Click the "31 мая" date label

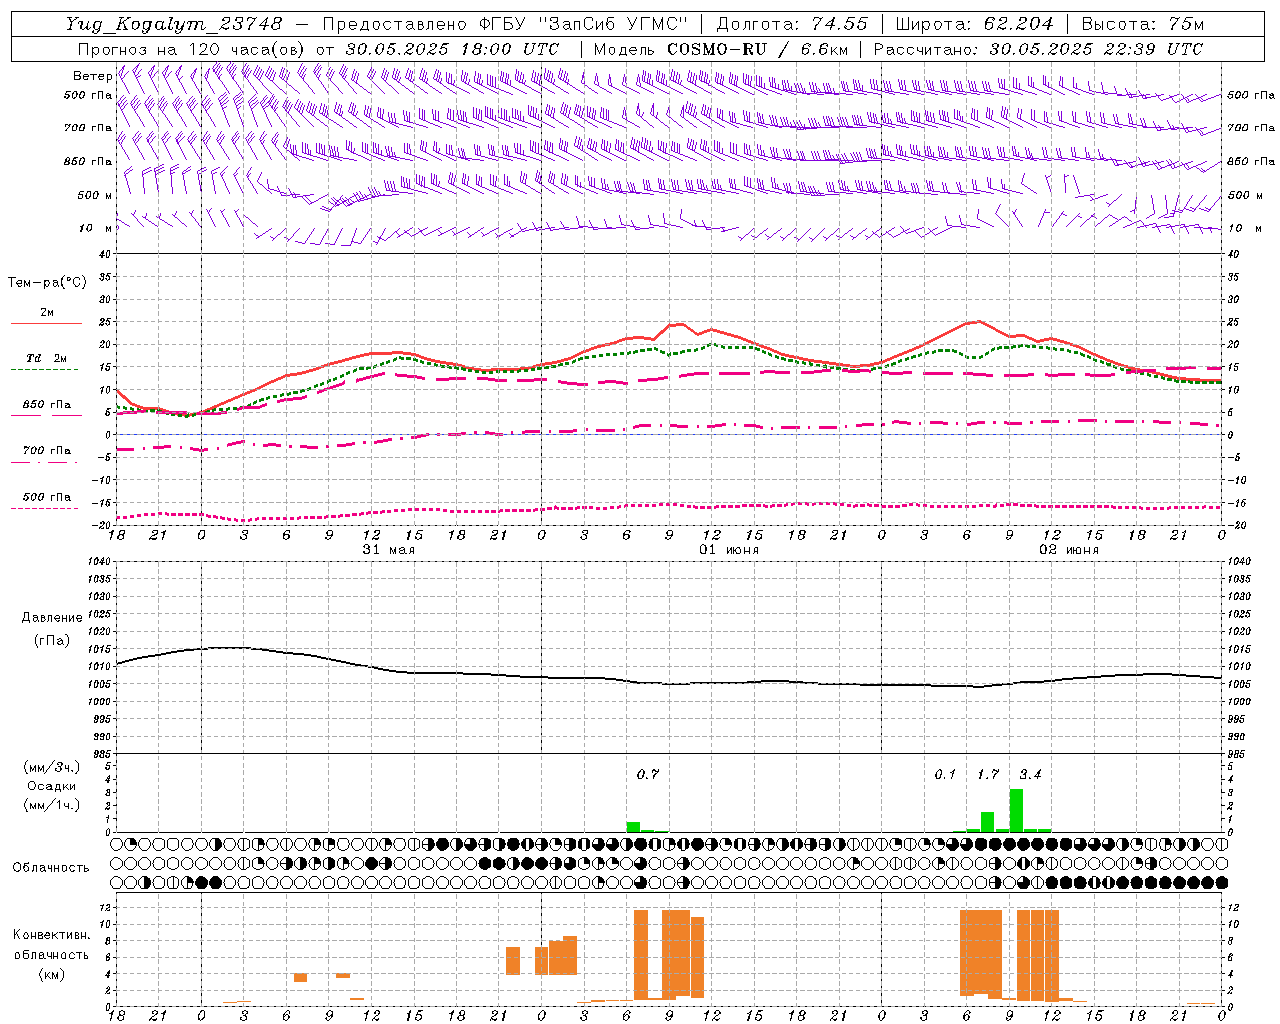(x=388, y=550)
